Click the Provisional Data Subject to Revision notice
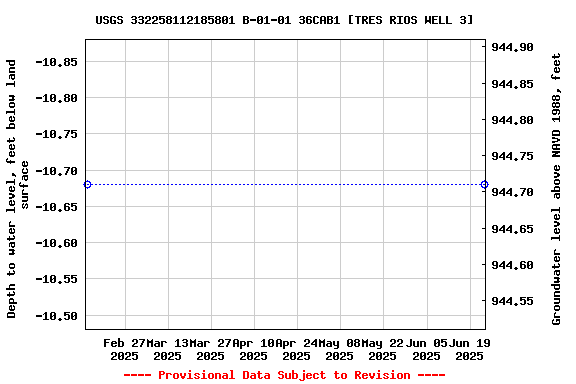Image resolution: width=576 pixels, height=384 pixels. [x=284, y=375]
